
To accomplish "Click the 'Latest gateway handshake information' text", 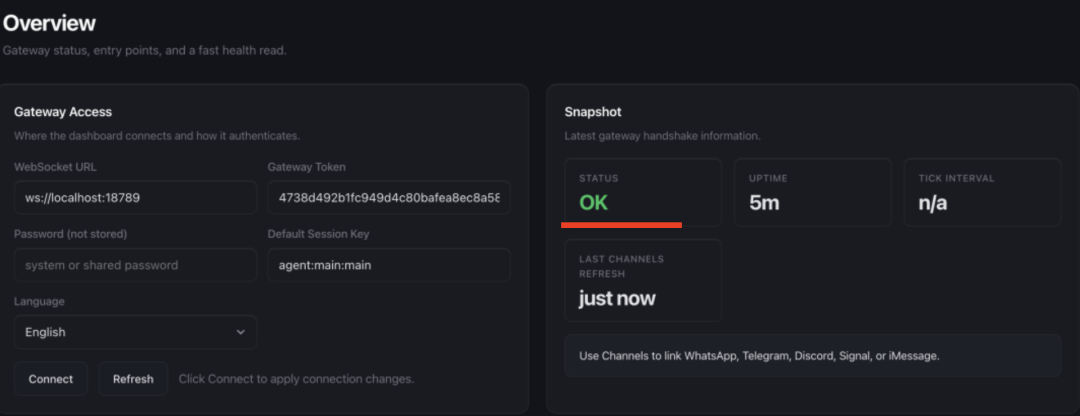I will tap(662, 136).
